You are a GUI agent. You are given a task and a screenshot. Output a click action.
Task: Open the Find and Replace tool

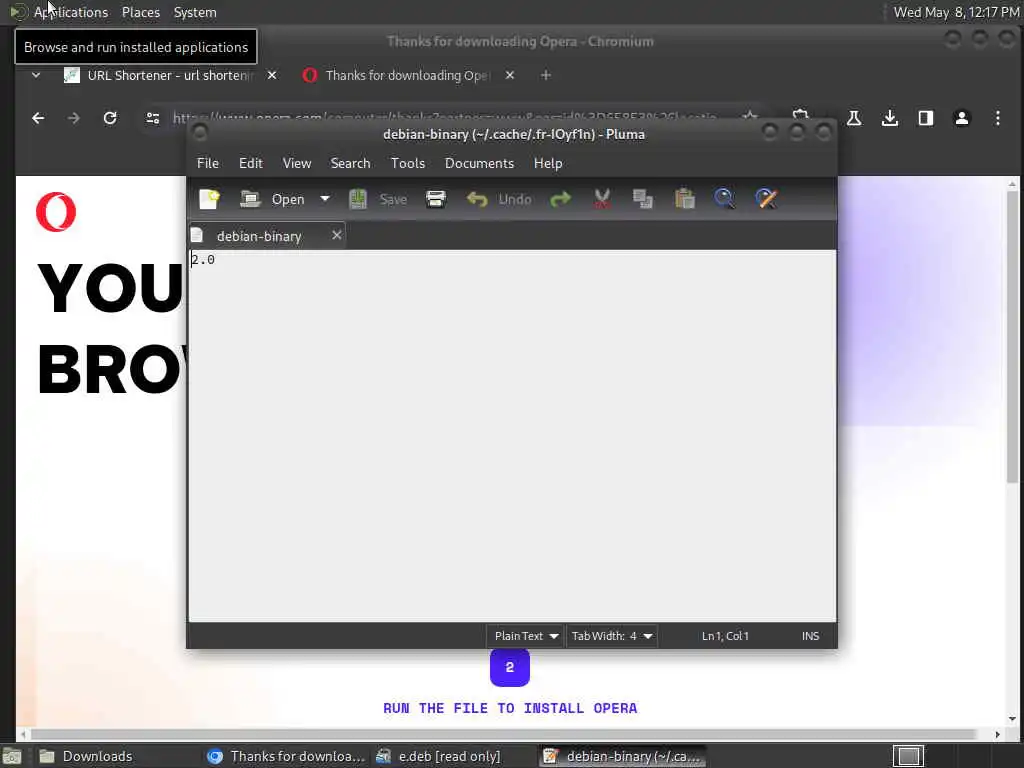[x=766, y=199]
